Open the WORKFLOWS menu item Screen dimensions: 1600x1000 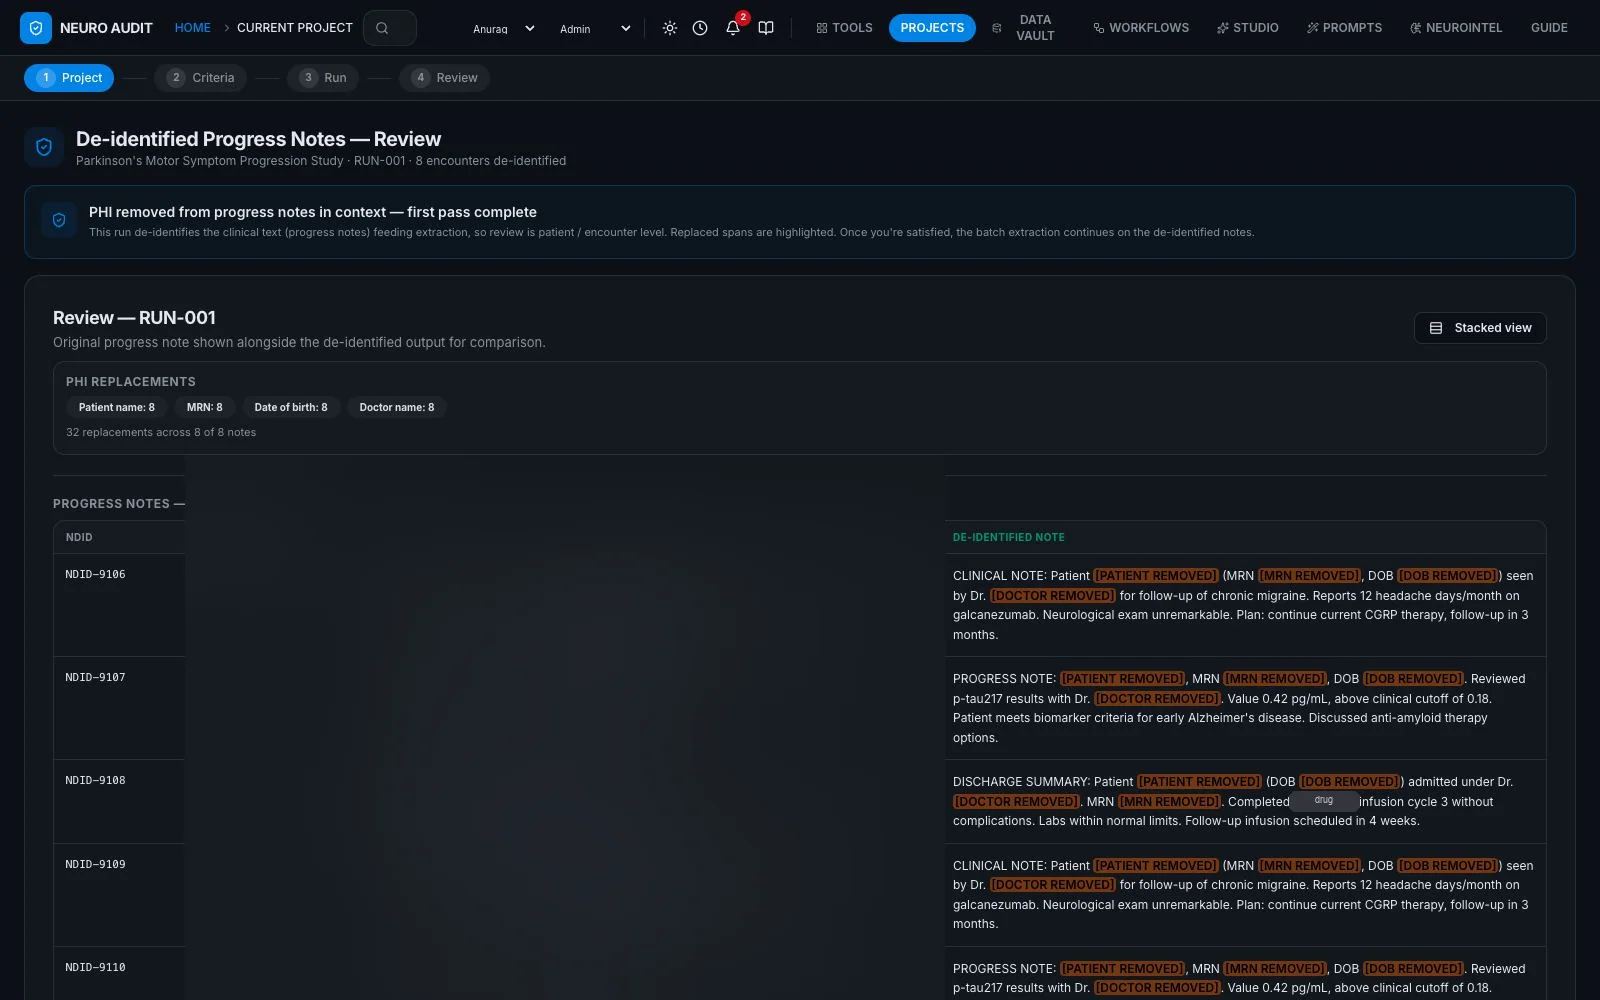click(x=1141, y=28)
